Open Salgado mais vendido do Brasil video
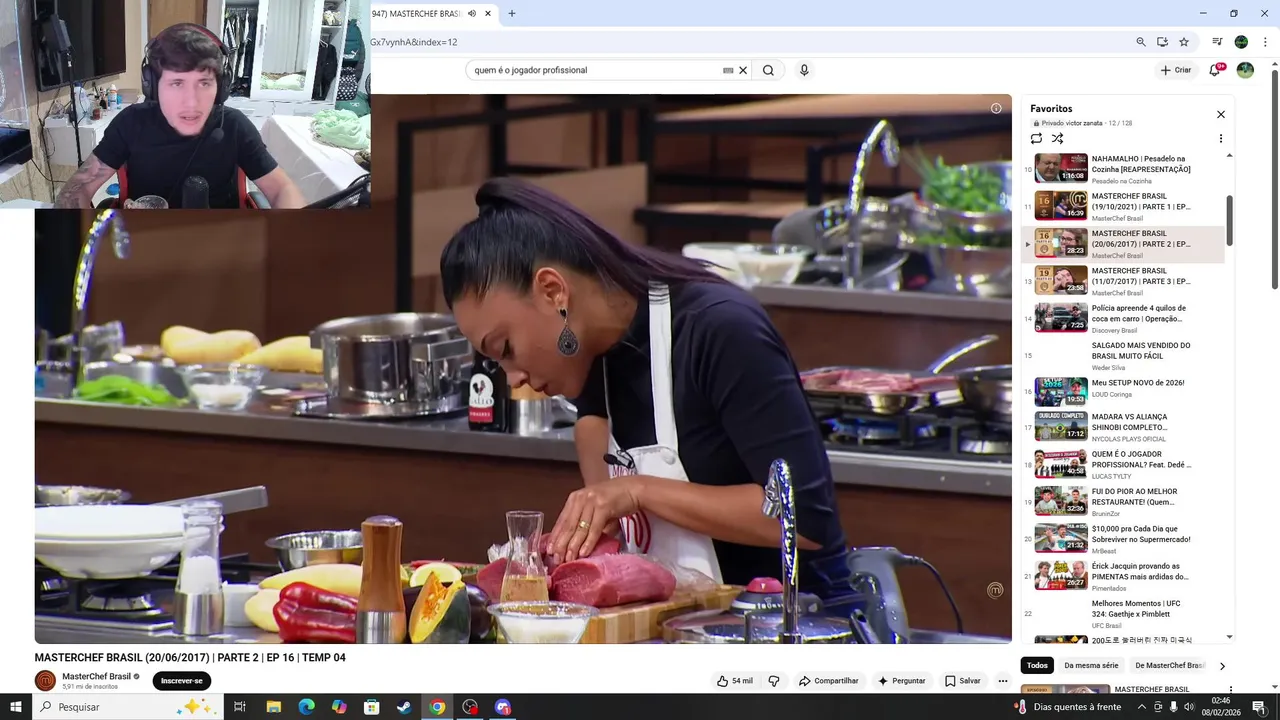Image resolution: width=1280 pixels, height=720 pixels. pyautogui.click(x=1123, y=356)
